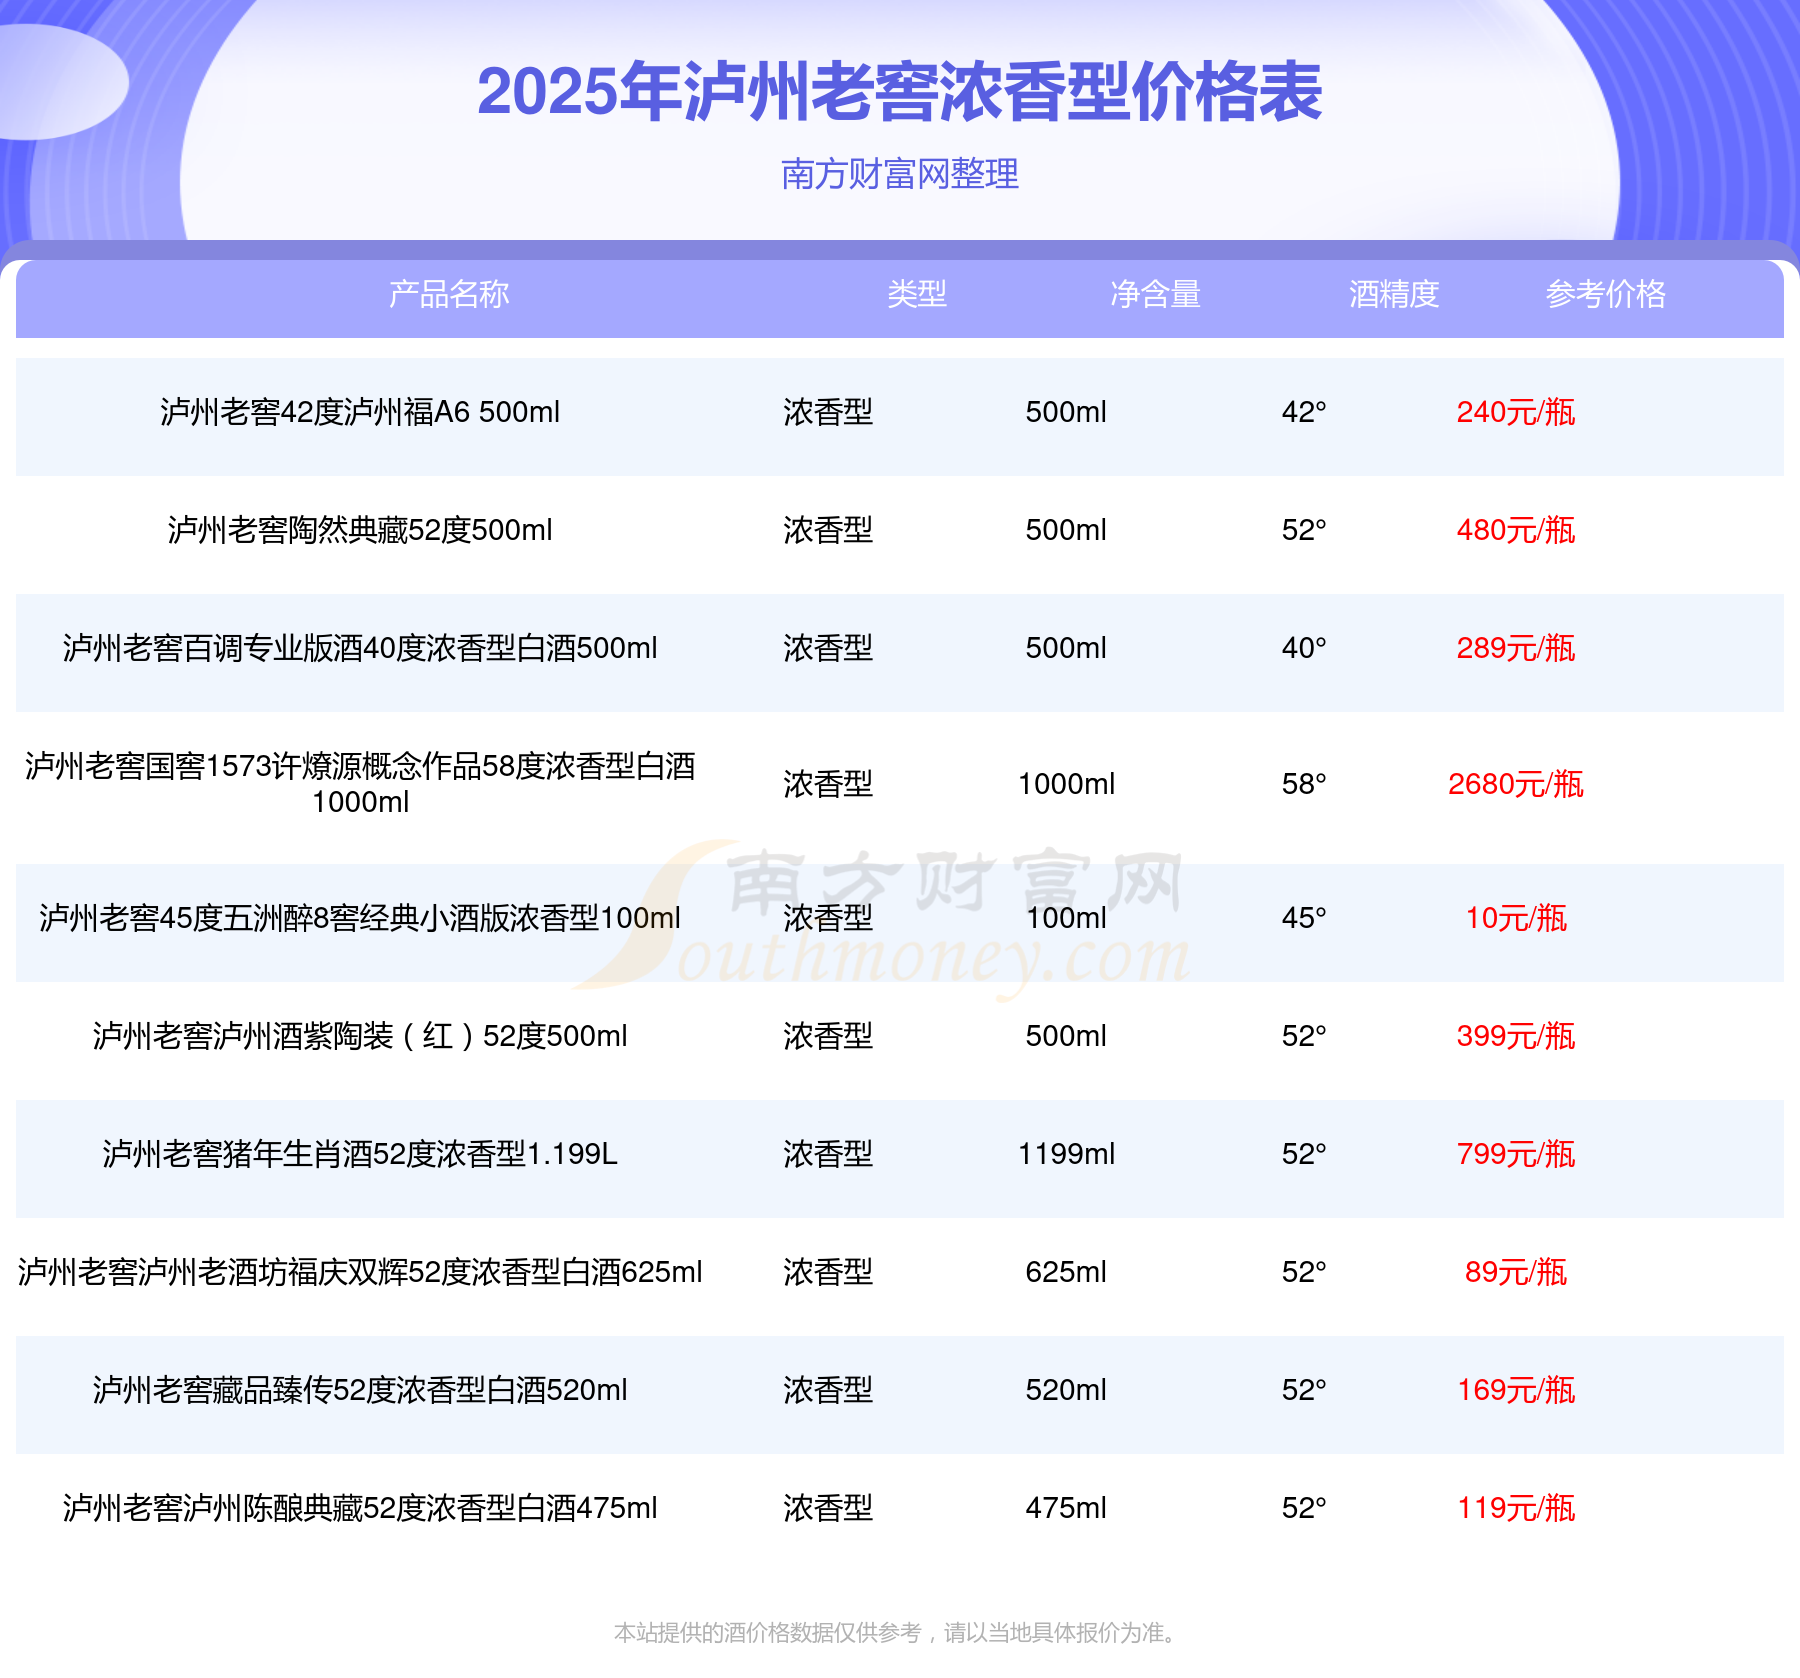The image size is (1800, 1678).
Task: Select the price 2680元/瓶
Action: (x=1516, y=784)
